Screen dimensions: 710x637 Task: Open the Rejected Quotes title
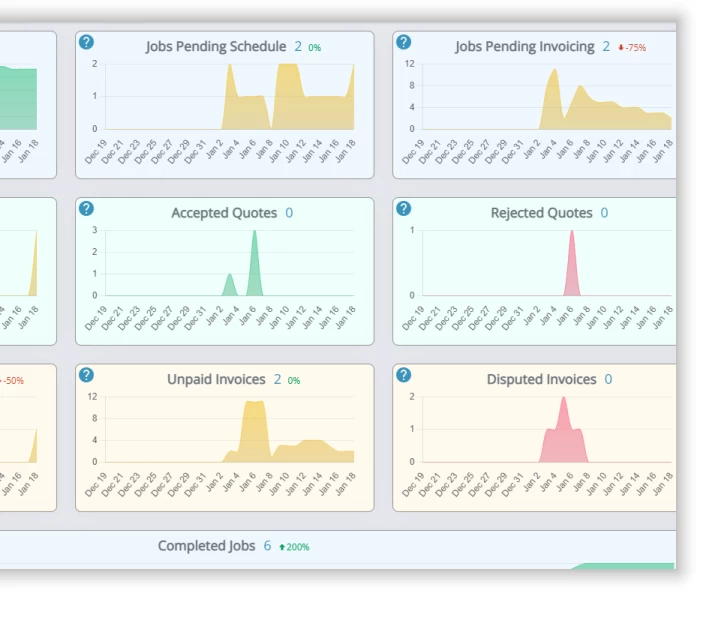pos(542,213)
